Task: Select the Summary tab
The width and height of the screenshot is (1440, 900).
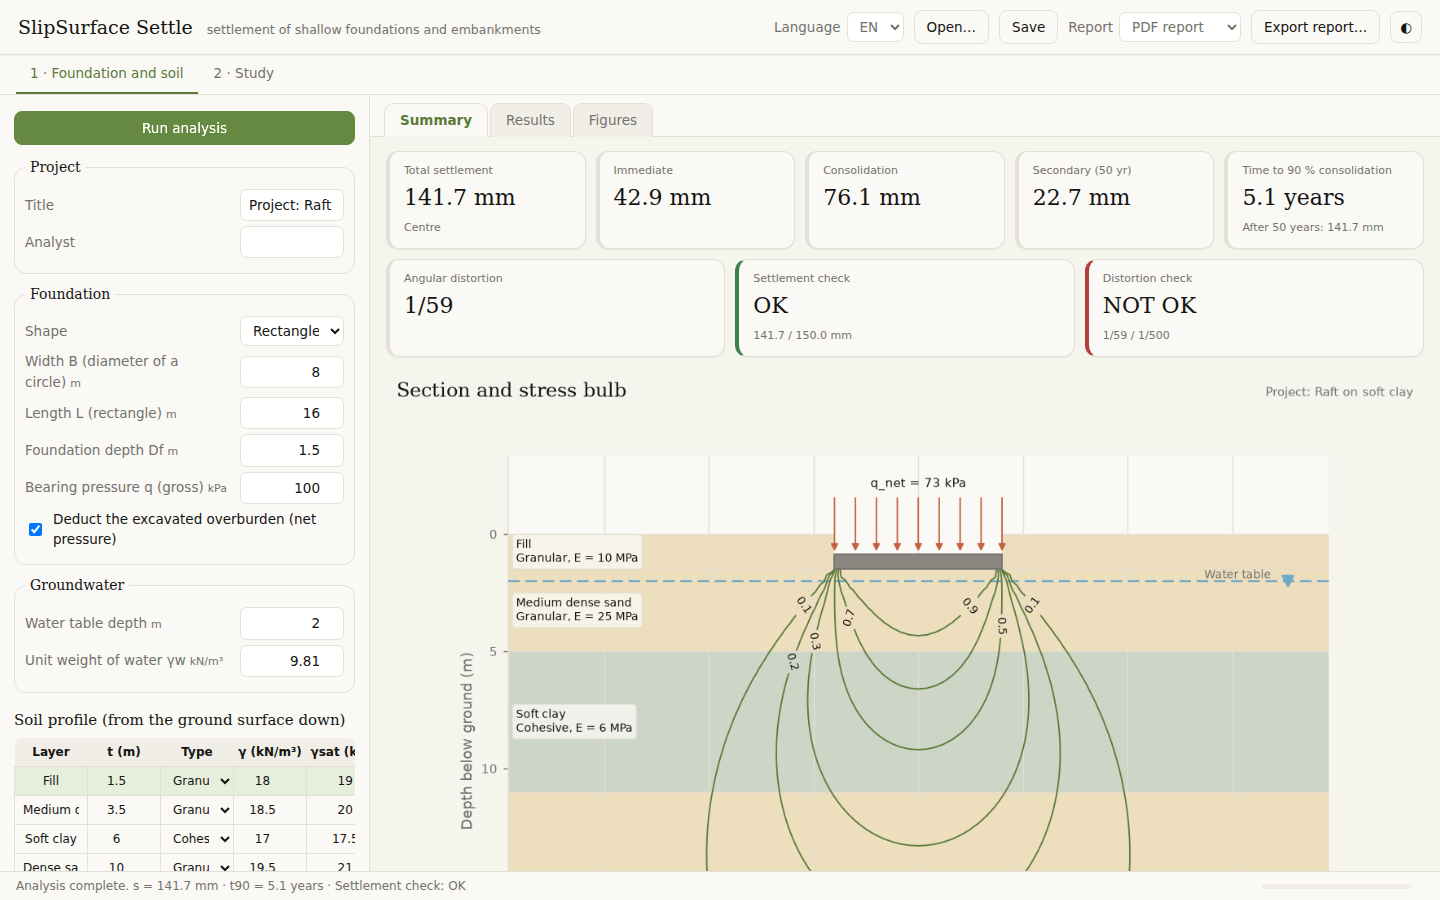Action: tap(436, 120)
